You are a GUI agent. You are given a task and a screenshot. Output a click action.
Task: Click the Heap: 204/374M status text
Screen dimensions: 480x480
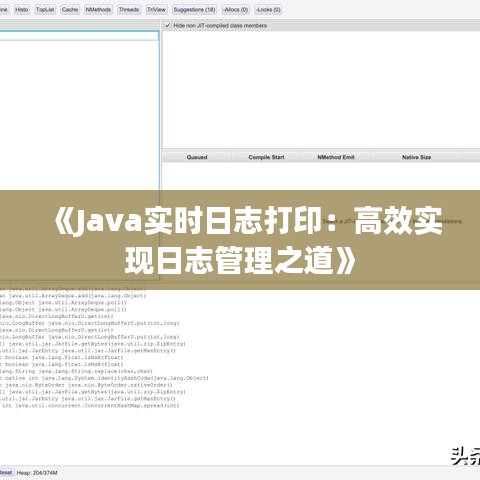coord(37,473)
